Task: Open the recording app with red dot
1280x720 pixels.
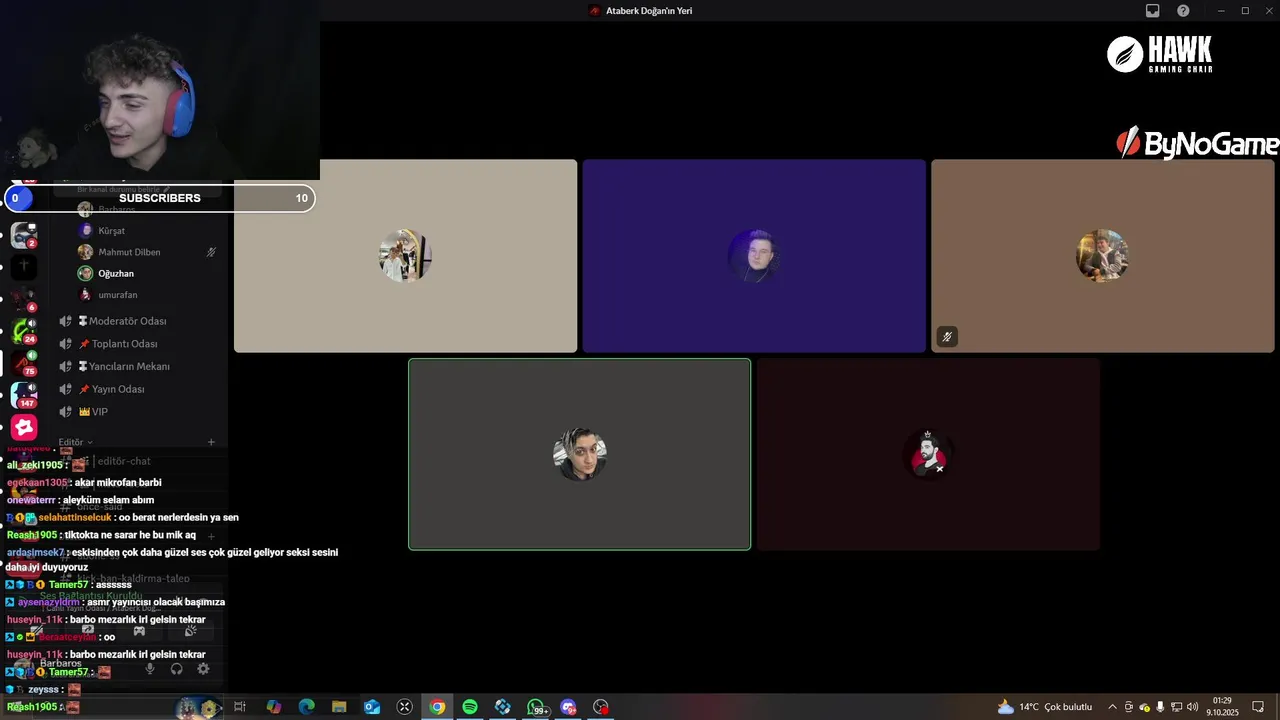Action: pos(601,707)
